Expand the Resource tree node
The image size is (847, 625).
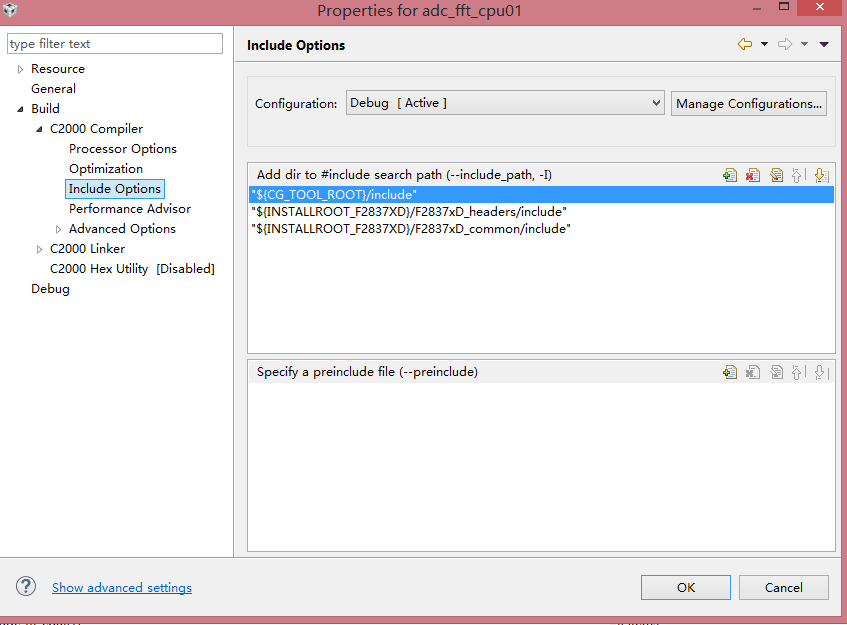20,69
